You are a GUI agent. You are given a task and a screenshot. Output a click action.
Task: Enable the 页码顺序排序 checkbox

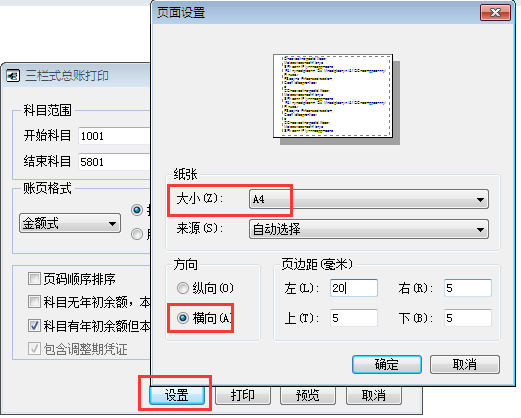tap(34, 279)
